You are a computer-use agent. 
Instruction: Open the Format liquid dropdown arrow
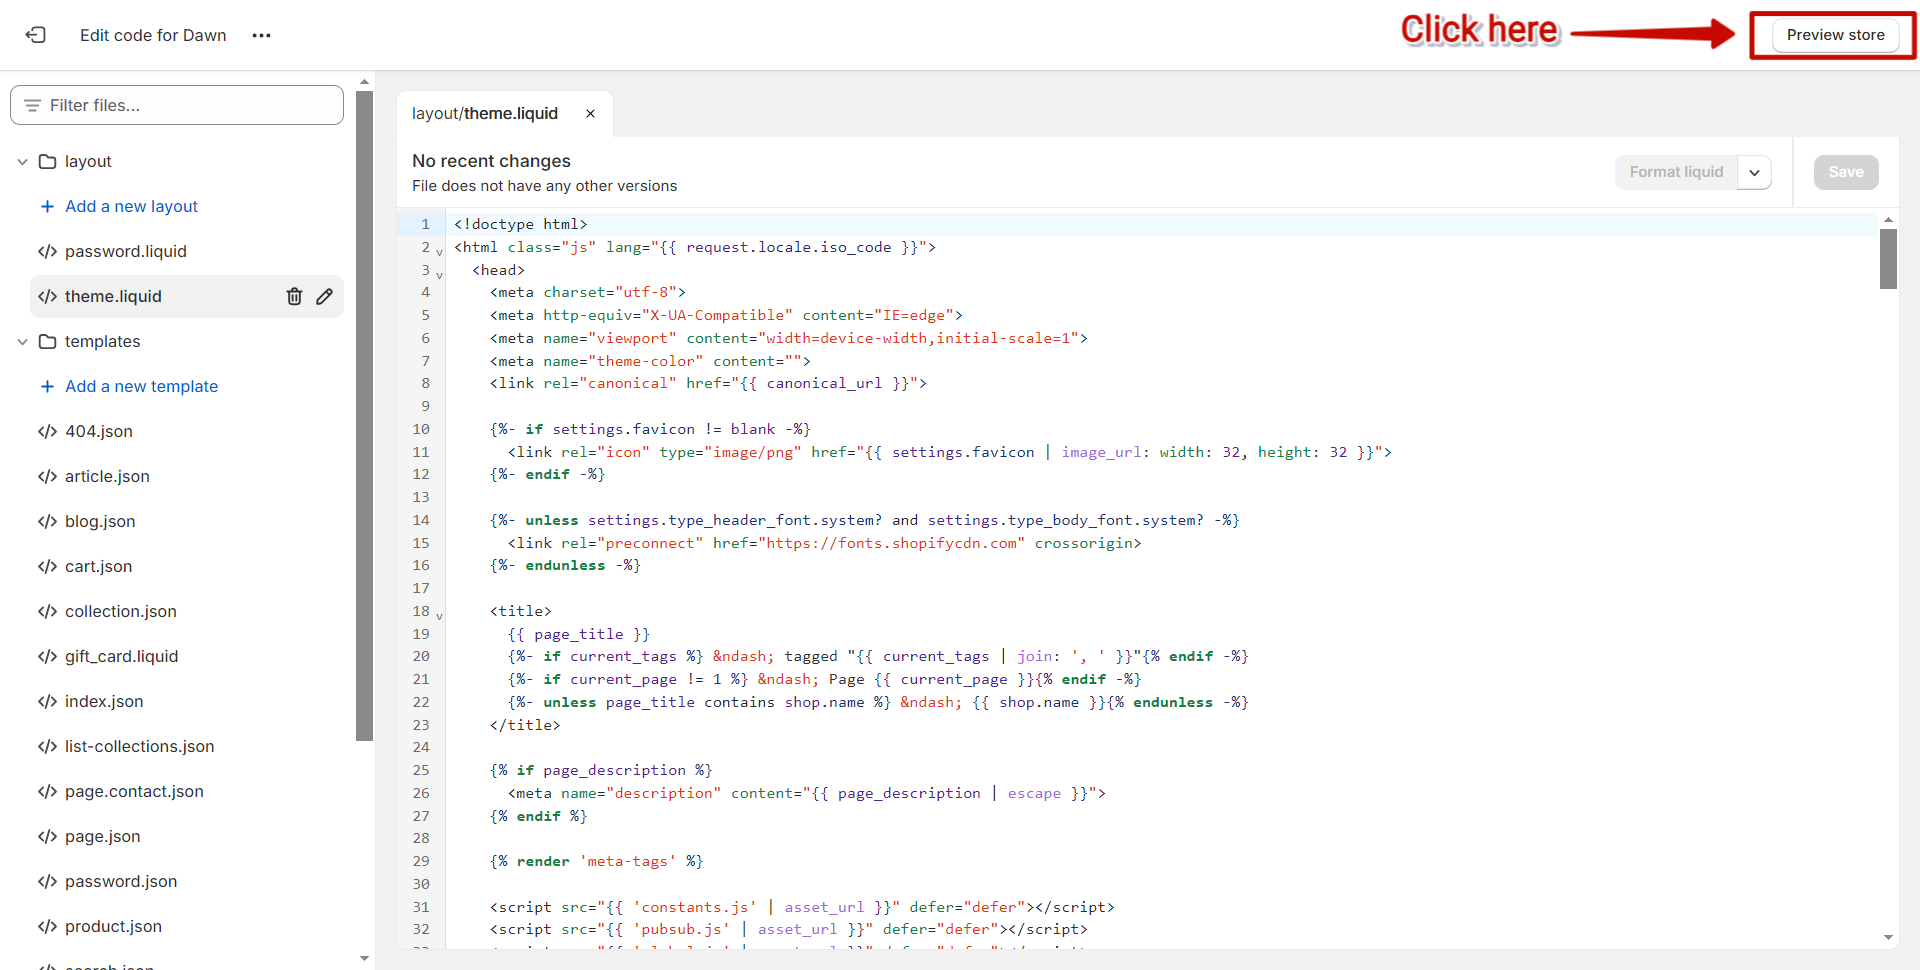[1754, 172]
